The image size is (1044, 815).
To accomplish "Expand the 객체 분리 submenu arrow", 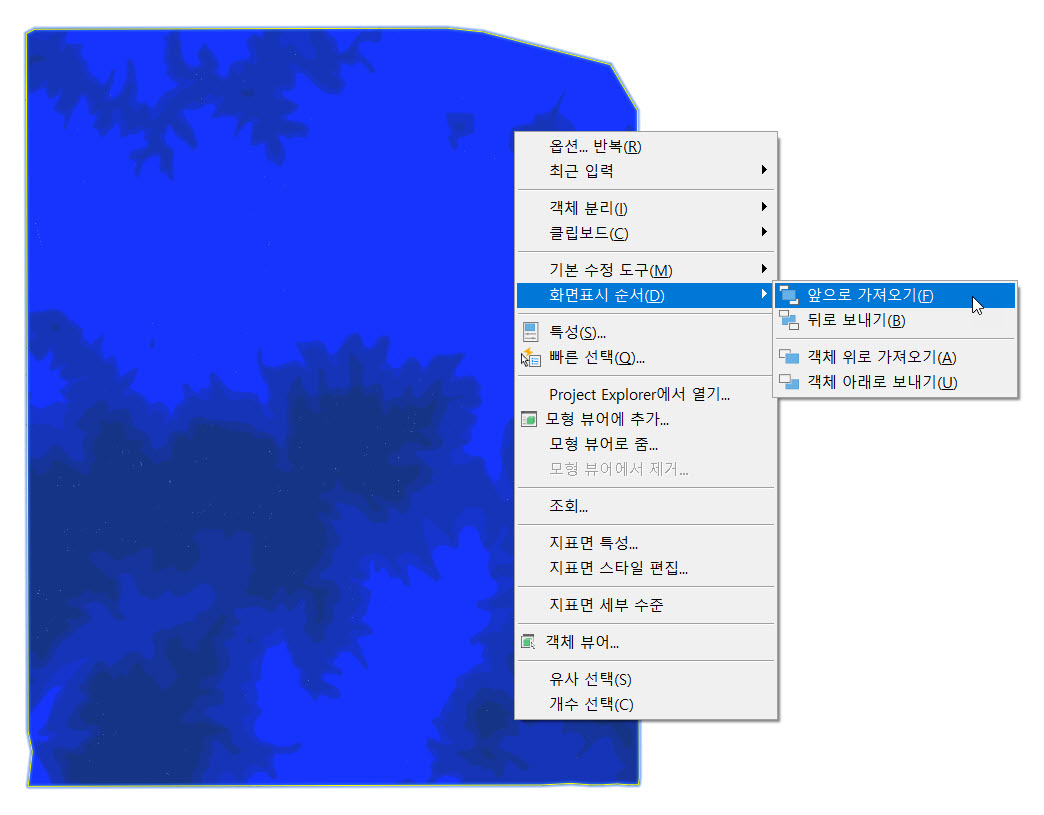I will (x=764, y=208).
